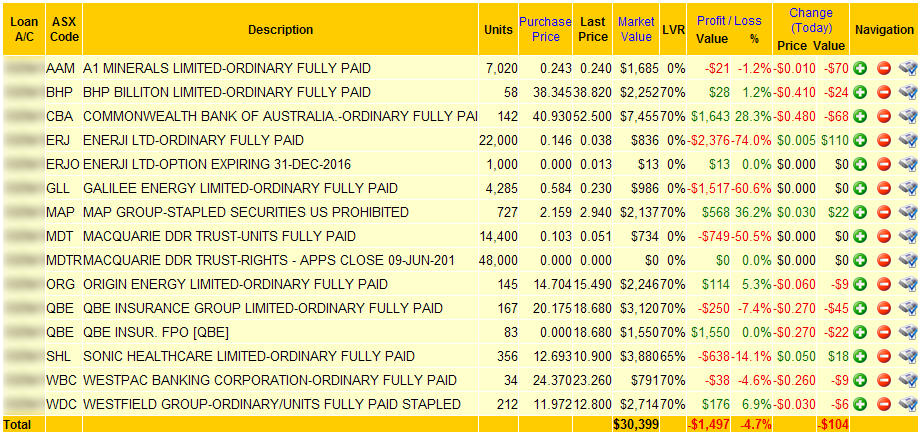Viewport: 921px width, 435px height.
Task: Click red minus icon for Galilee Energy
Action: (884, 188)
